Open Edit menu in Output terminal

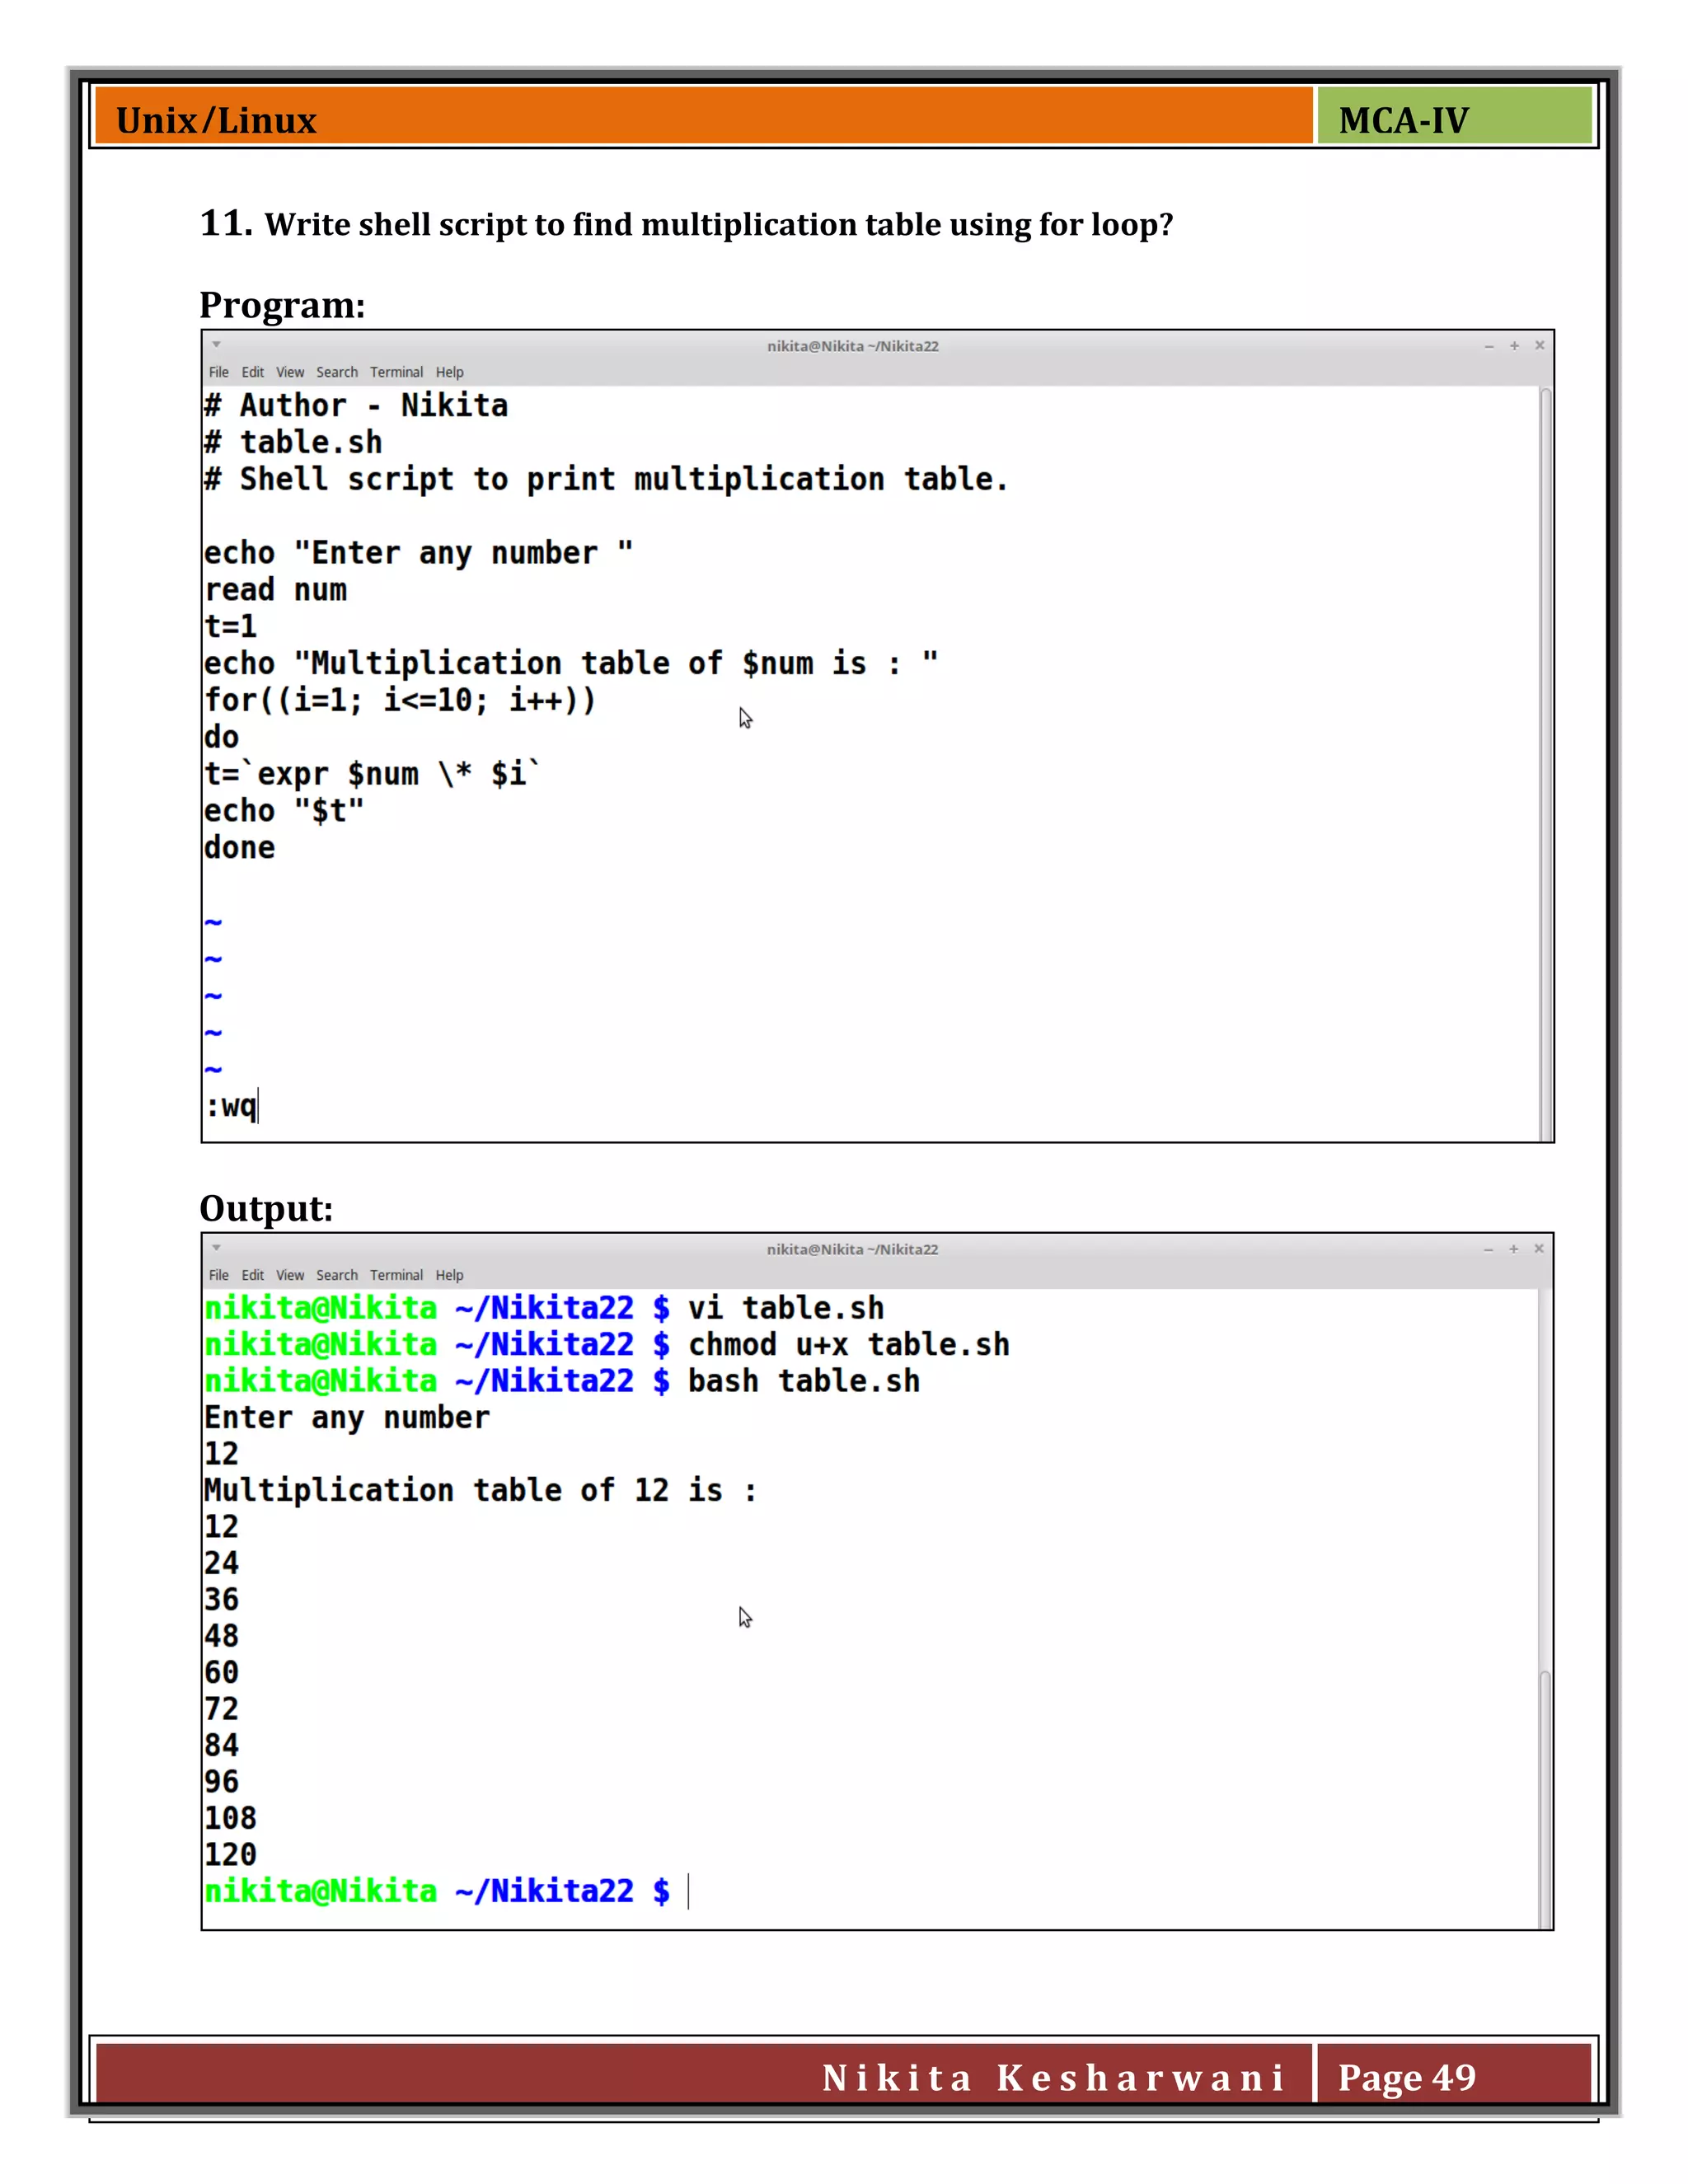tap(252, 1275)
